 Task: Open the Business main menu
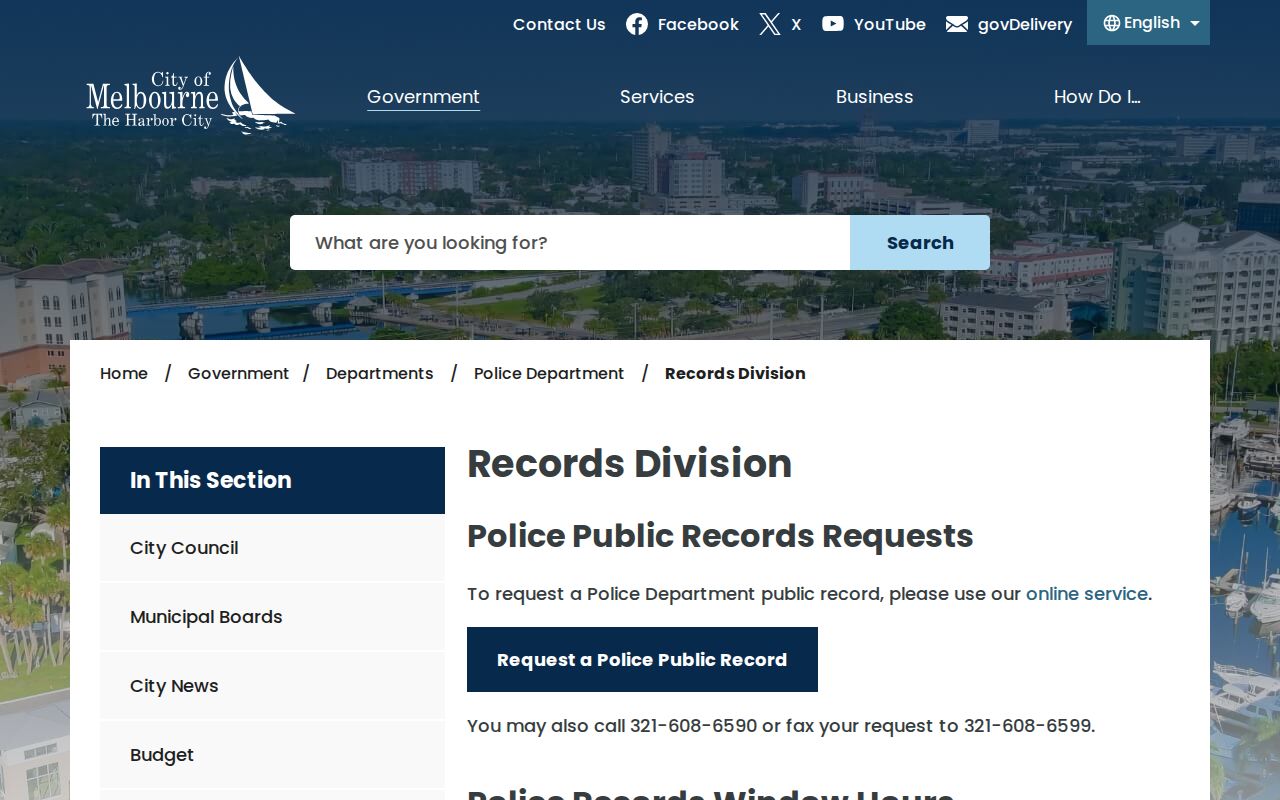pos(874,97)
